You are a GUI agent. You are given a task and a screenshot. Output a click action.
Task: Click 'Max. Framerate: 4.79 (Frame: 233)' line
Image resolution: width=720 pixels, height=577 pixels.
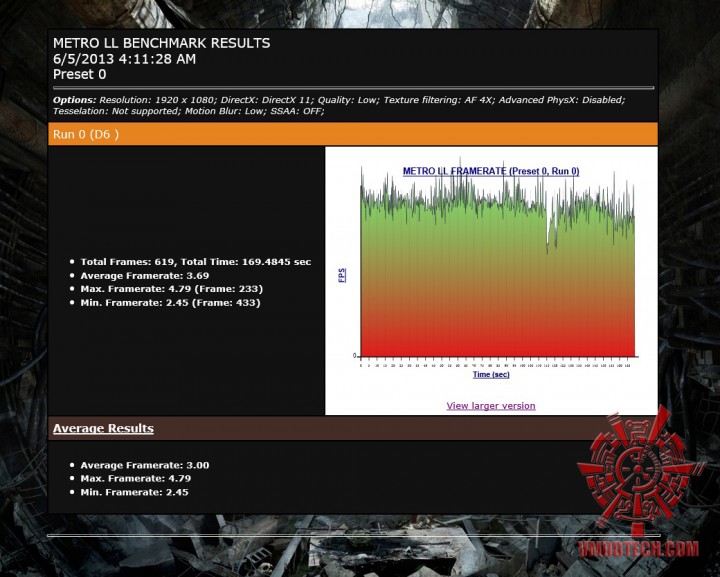tap(172, 289)
